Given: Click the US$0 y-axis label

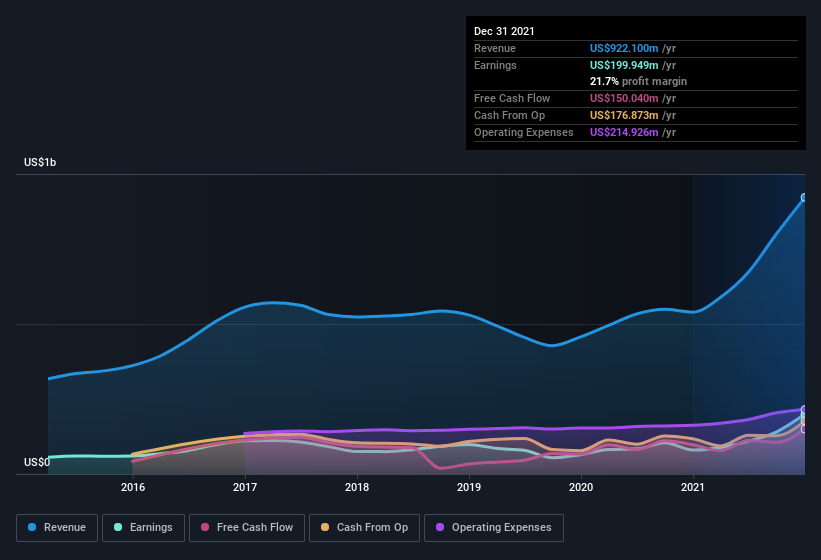Looking at the screenshot, I should [37, 462].
